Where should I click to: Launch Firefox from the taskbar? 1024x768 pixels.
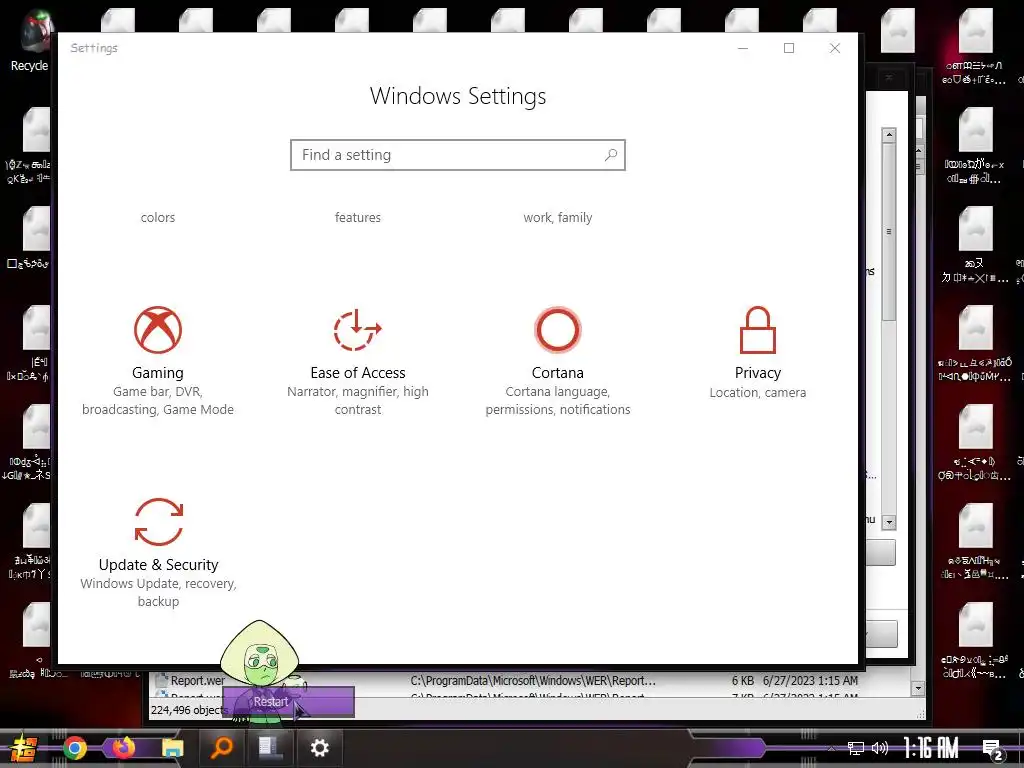coord(123,748)
